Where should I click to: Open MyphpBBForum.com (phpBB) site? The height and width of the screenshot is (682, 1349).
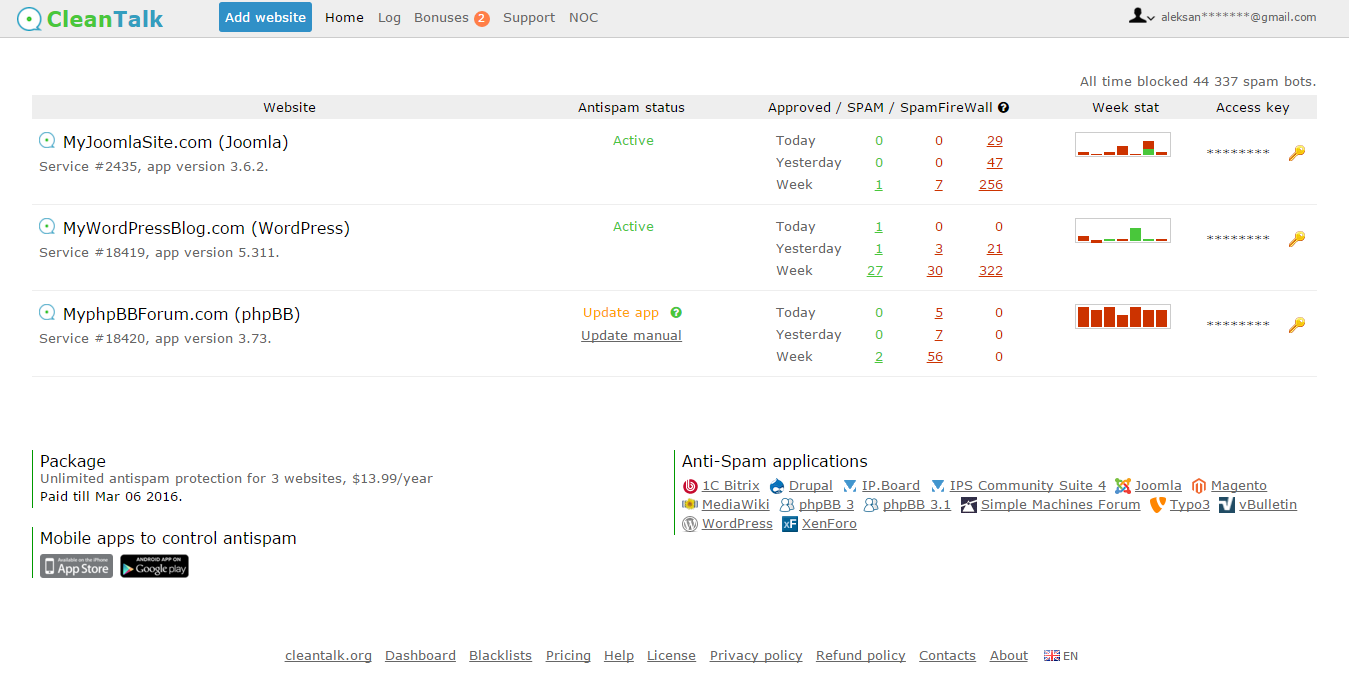coord(182,314)
